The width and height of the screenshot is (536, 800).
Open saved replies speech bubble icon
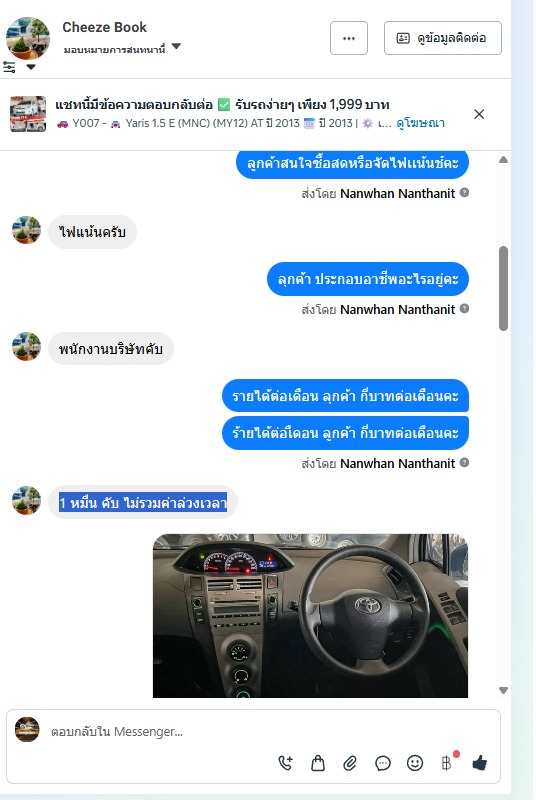pyautogui.click(x=382, y=763)
